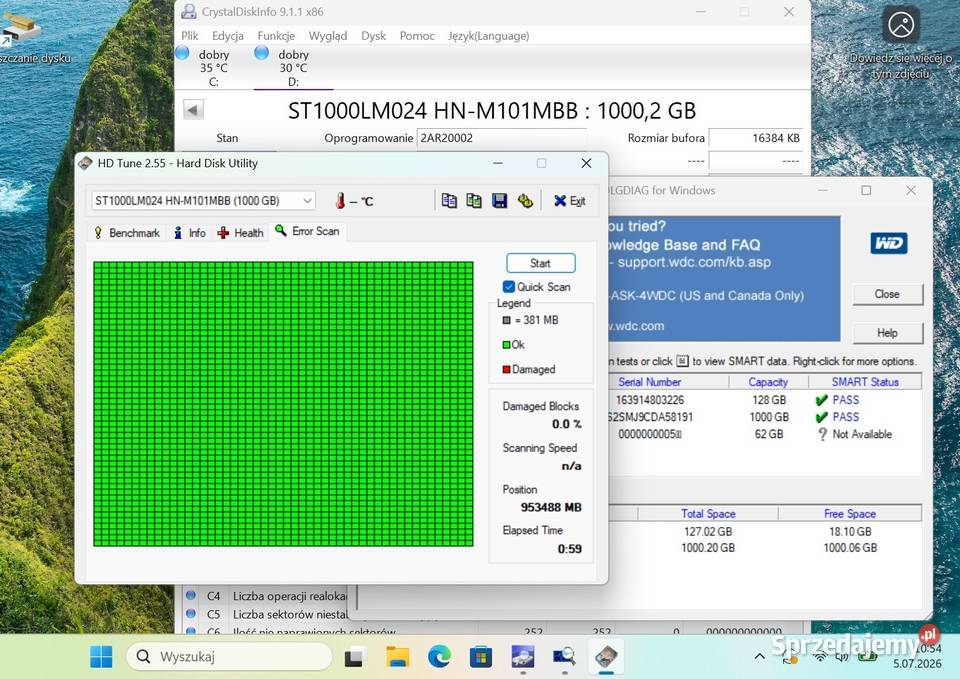Open the Wygląd menu in CrystalDiskInfo
The width and height of the screenshot is (960, 679).
[328, 36]
